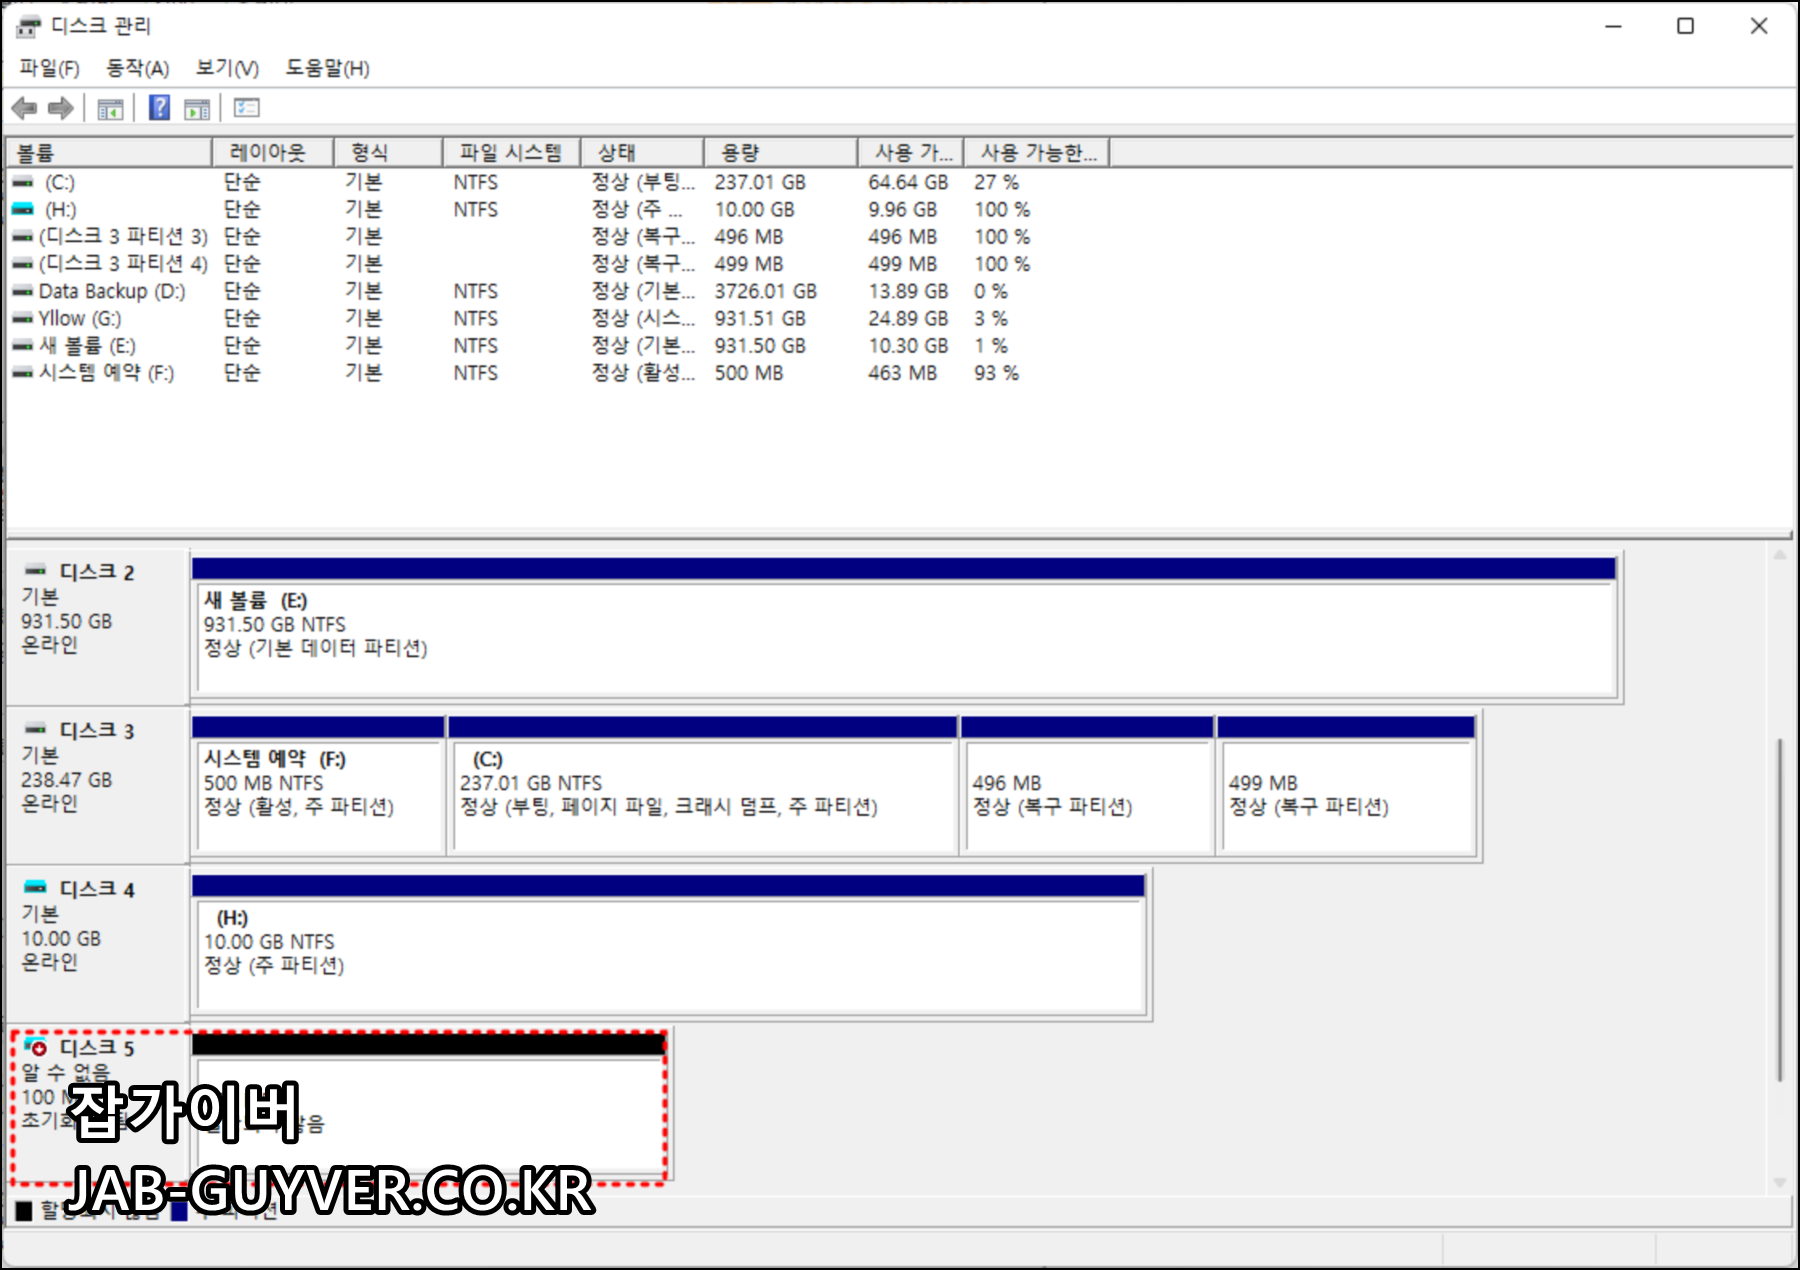Click the Disk 3 drive icon

tap(36, 729)
